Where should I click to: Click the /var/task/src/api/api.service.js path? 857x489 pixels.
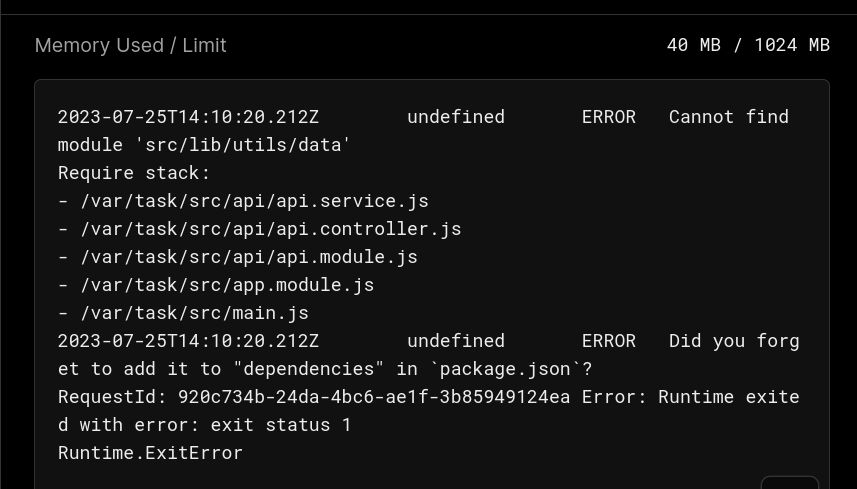tap(255, 201)
